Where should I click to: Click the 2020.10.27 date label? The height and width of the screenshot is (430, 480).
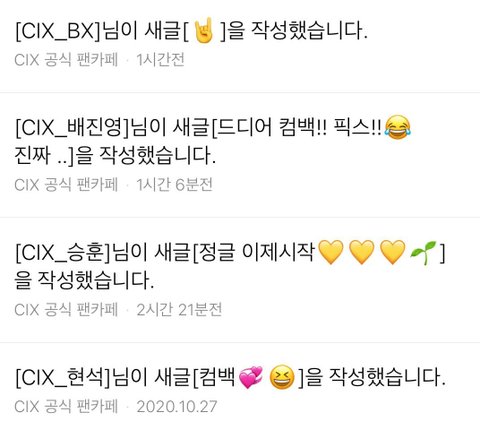[x=177, y=407]
